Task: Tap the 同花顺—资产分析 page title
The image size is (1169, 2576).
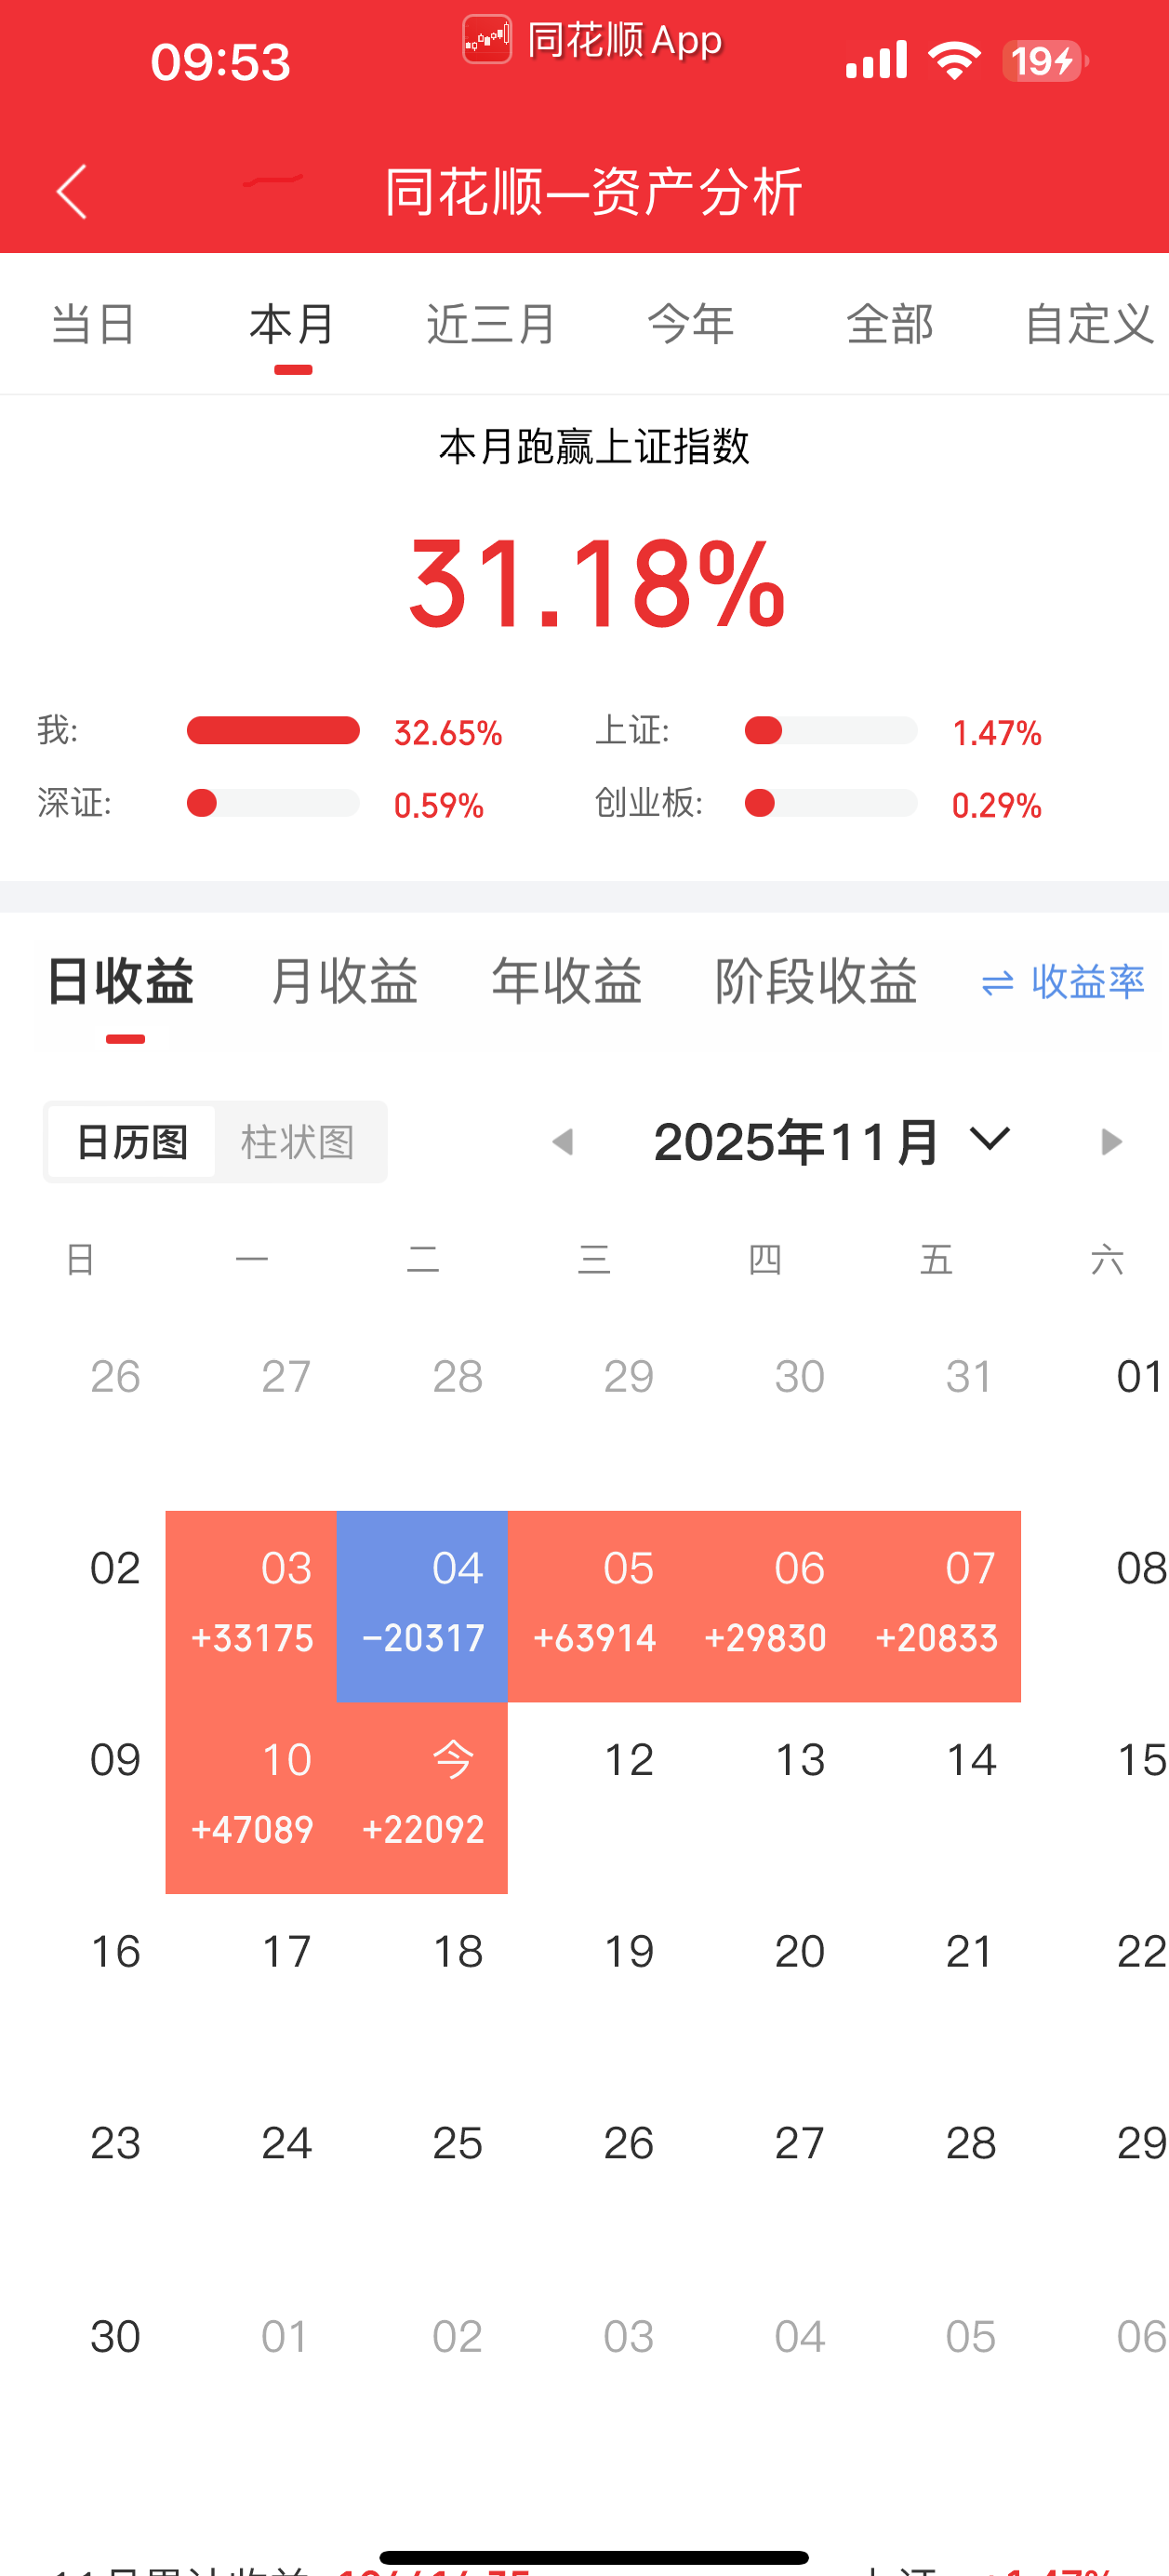Action: 594,191
